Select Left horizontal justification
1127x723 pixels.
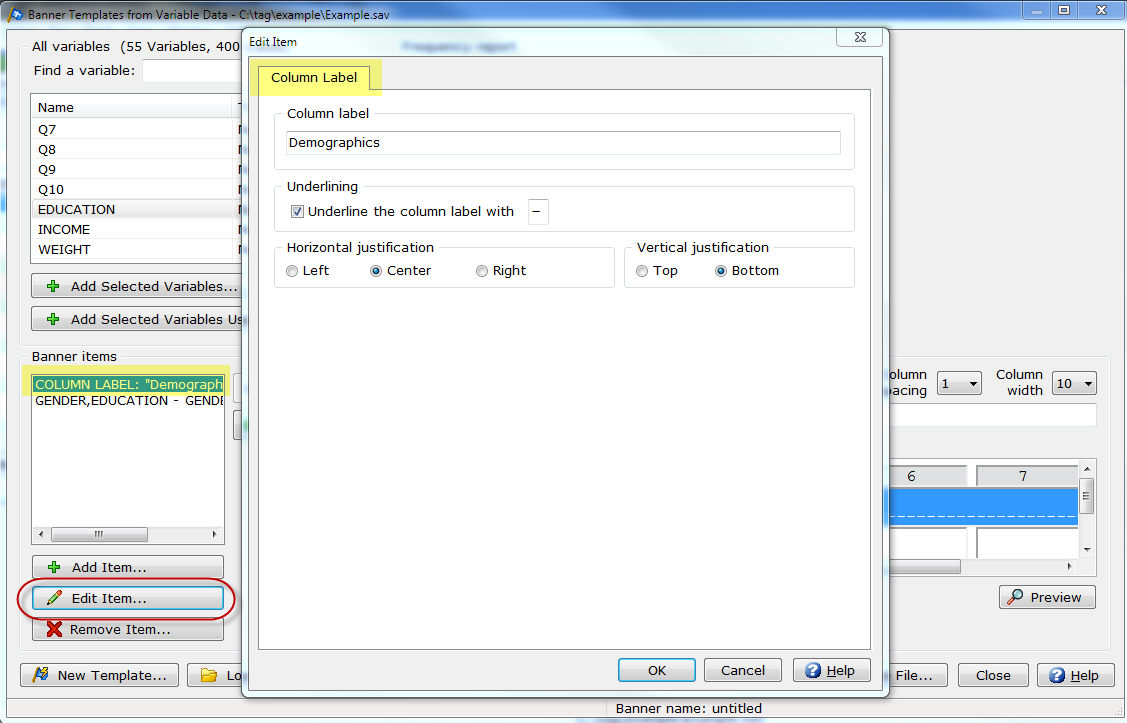click(x=292, y=271)
